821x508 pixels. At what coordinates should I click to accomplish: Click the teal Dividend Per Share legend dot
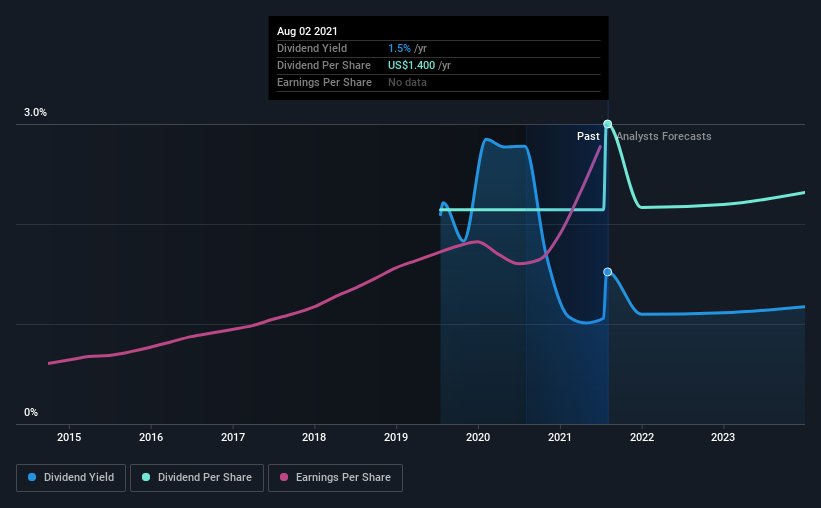tap(146, 477)
